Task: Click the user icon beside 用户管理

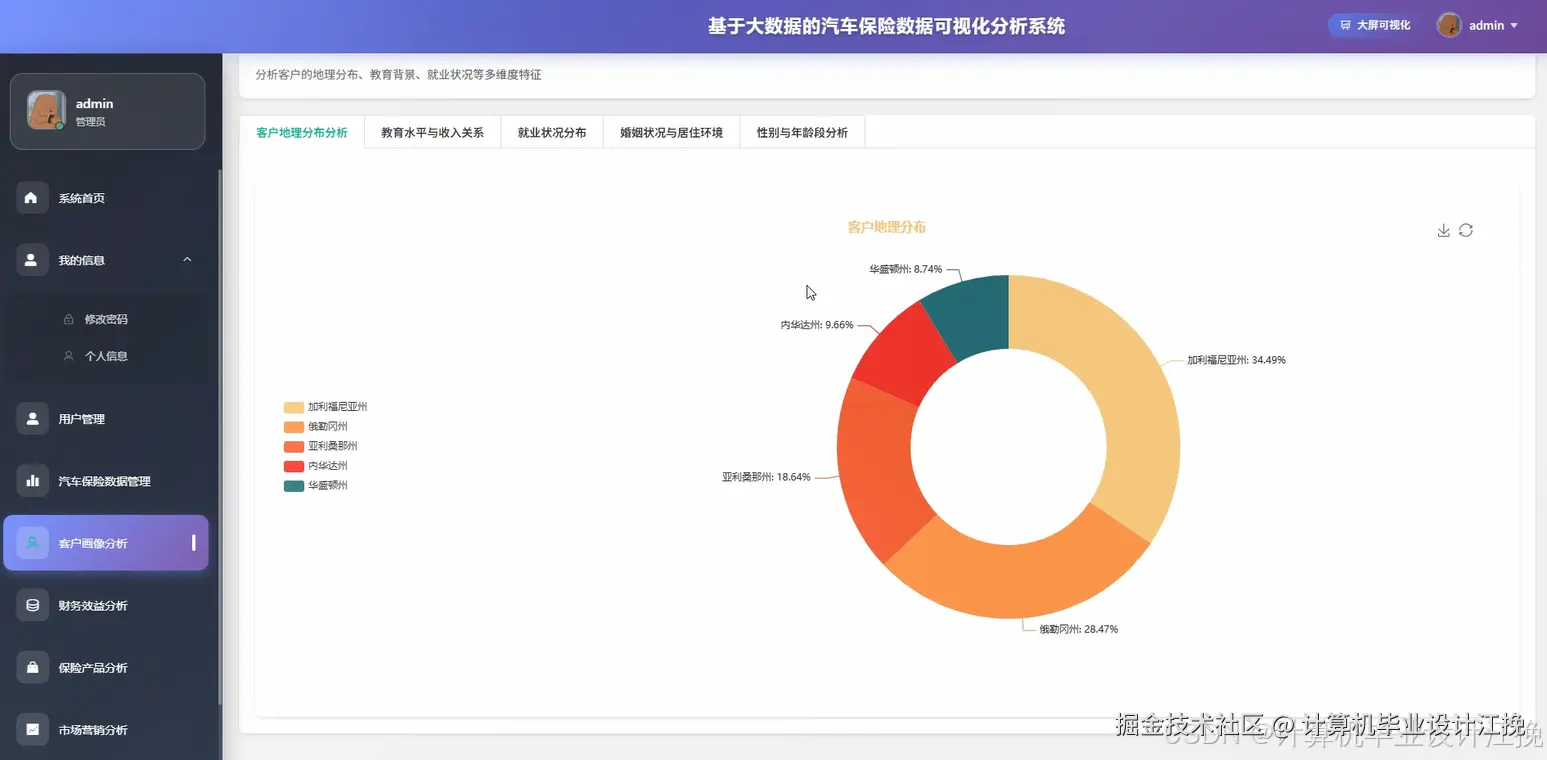Action: coord(32,419)
